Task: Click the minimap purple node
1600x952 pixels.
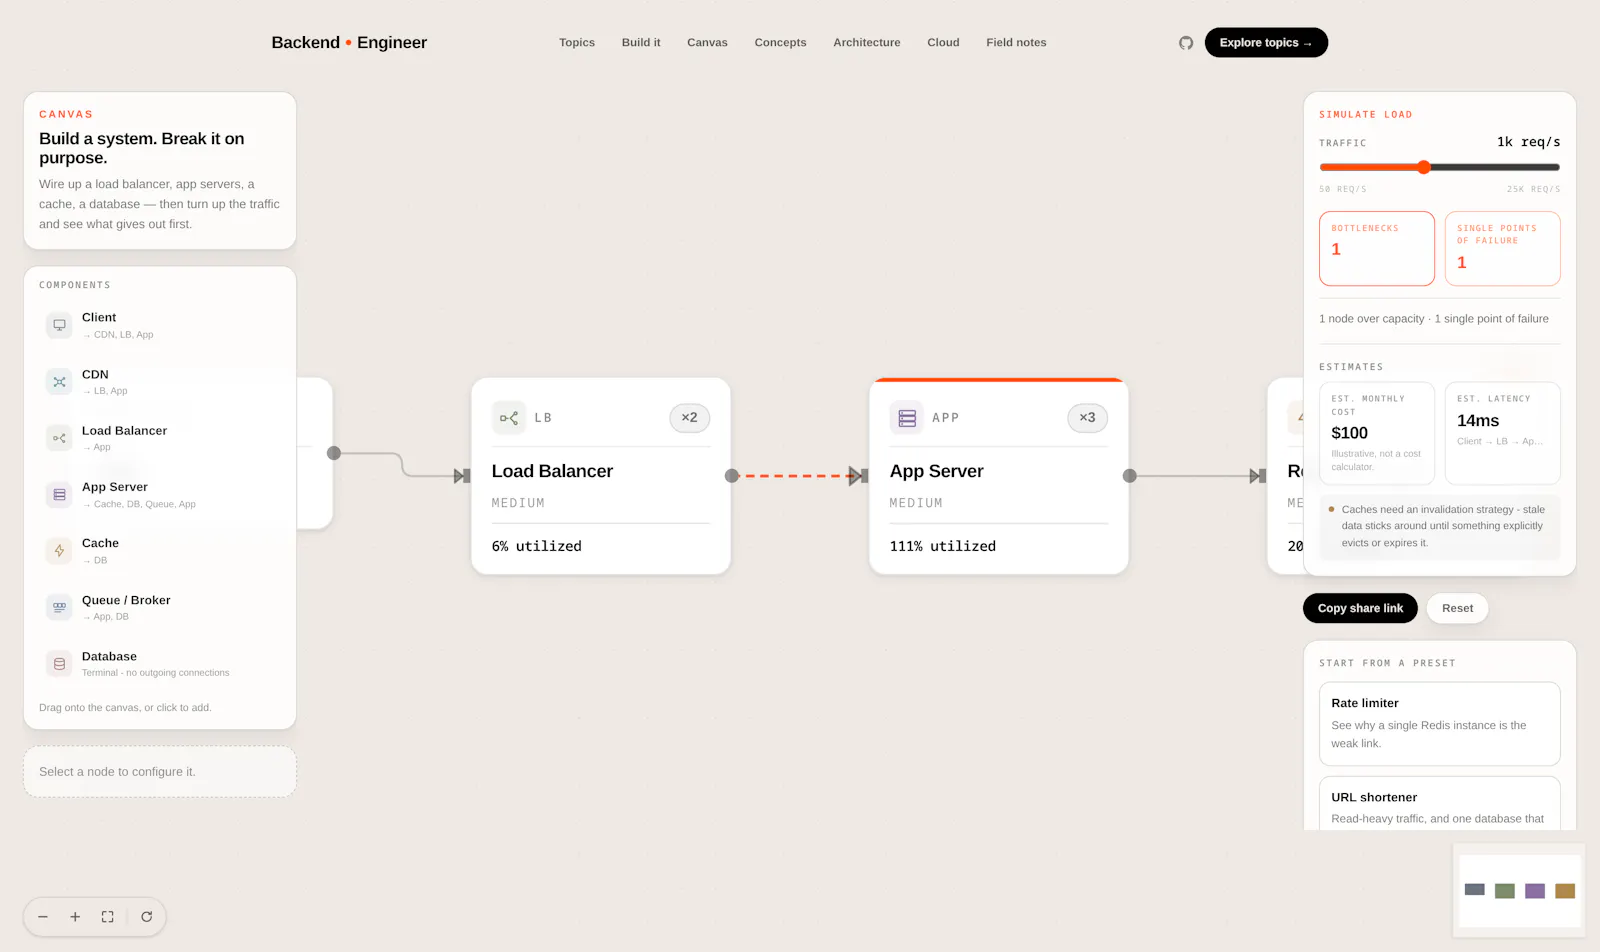Action: 1535,891
